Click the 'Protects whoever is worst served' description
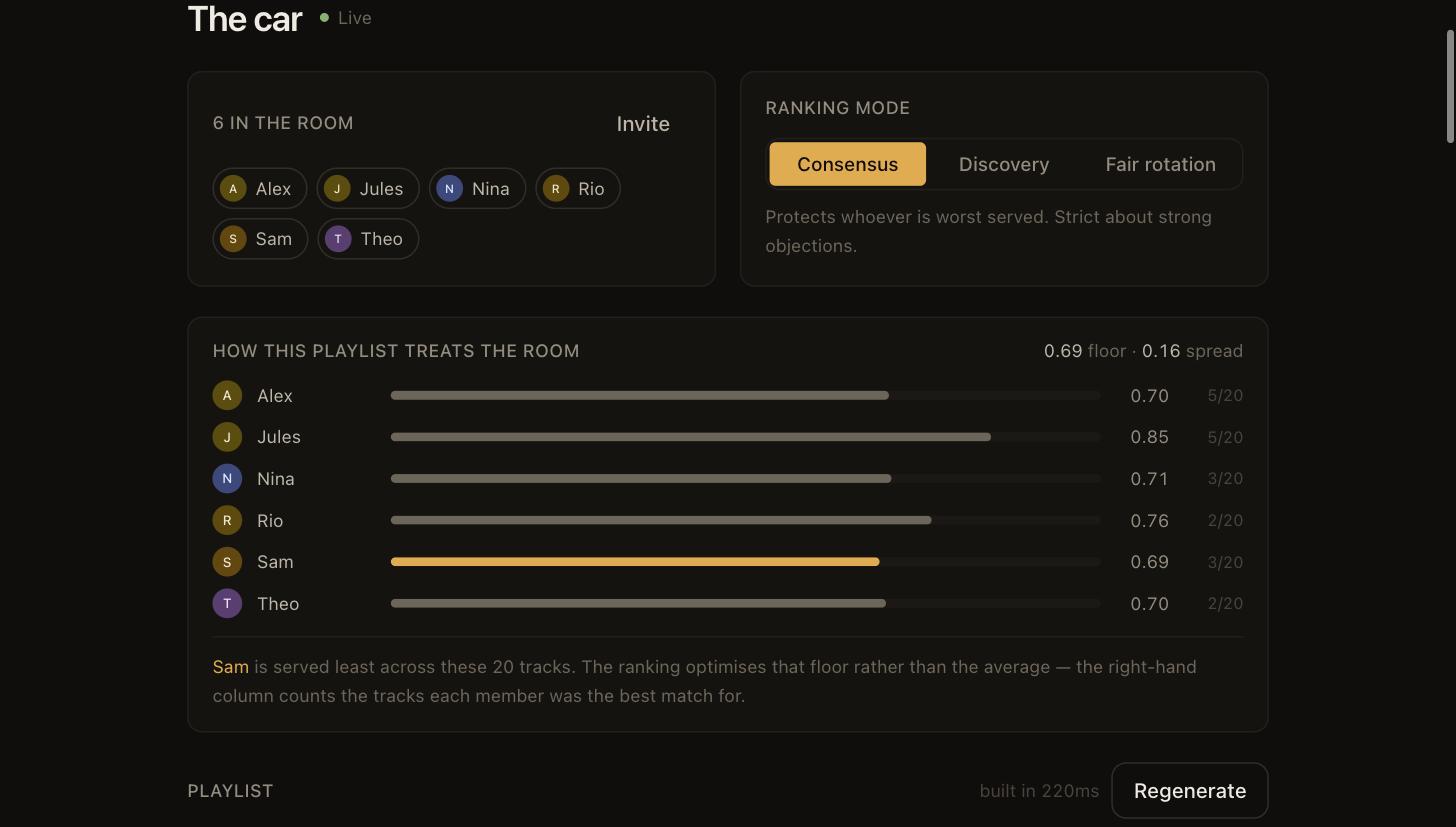 (988, 231)
